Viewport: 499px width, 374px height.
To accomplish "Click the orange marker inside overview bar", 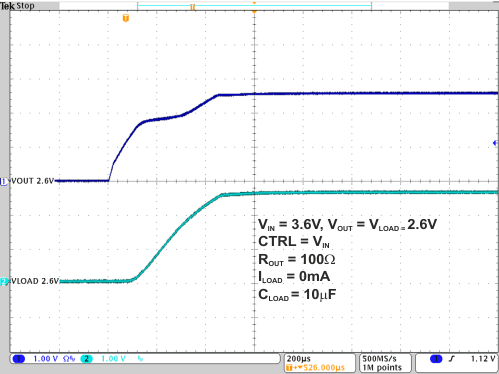I will point(192,7).
